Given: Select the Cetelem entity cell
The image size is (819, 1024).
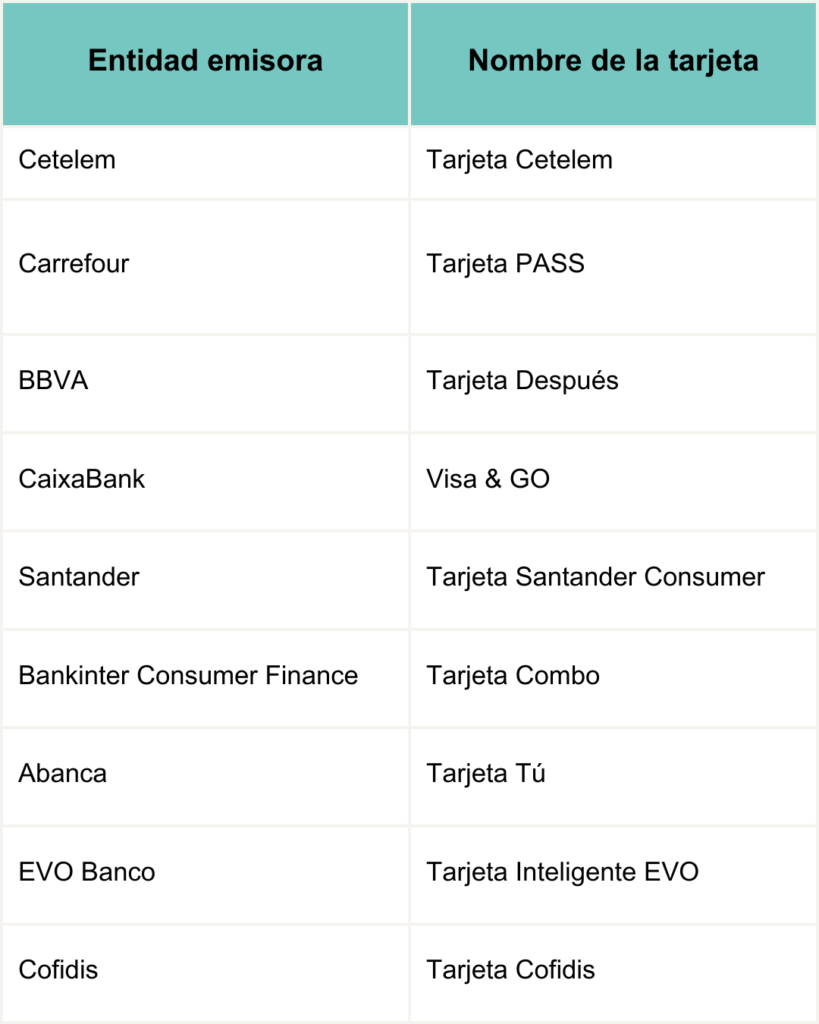Looking at the screenshot, I should [205, 163].
